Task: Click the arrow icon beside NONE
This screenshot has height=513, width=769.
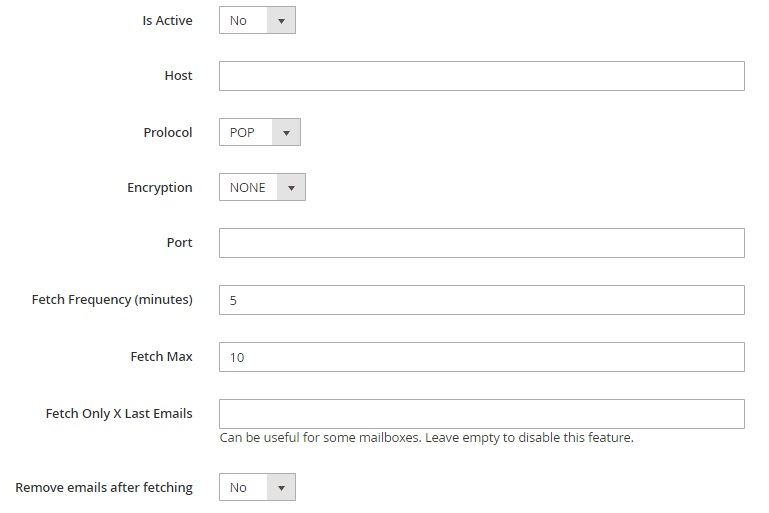Action: 291,187
